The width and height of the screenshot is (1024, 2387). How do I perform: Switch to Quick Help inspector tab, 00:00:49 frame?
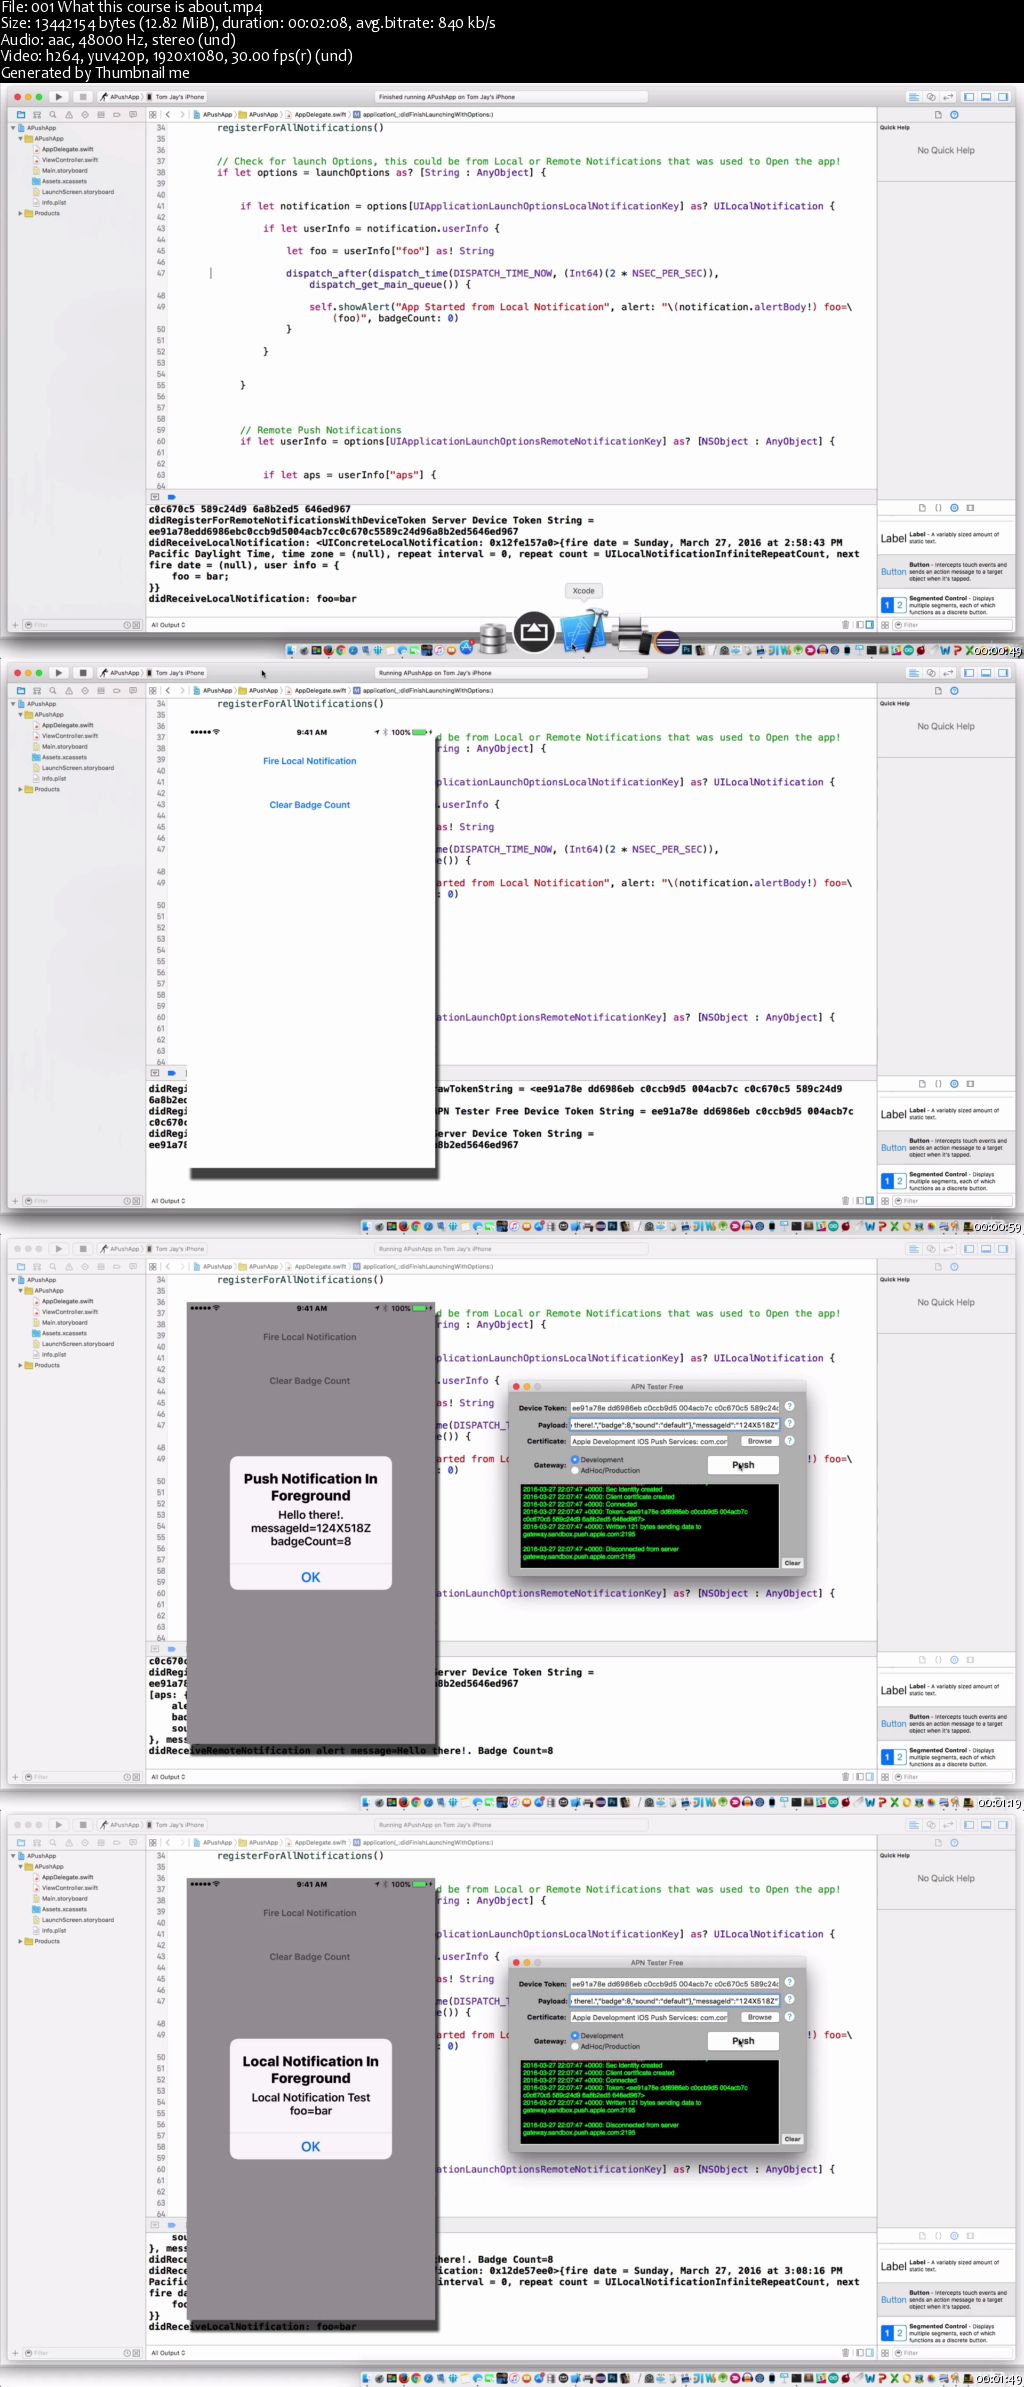(x=954, y=115)
